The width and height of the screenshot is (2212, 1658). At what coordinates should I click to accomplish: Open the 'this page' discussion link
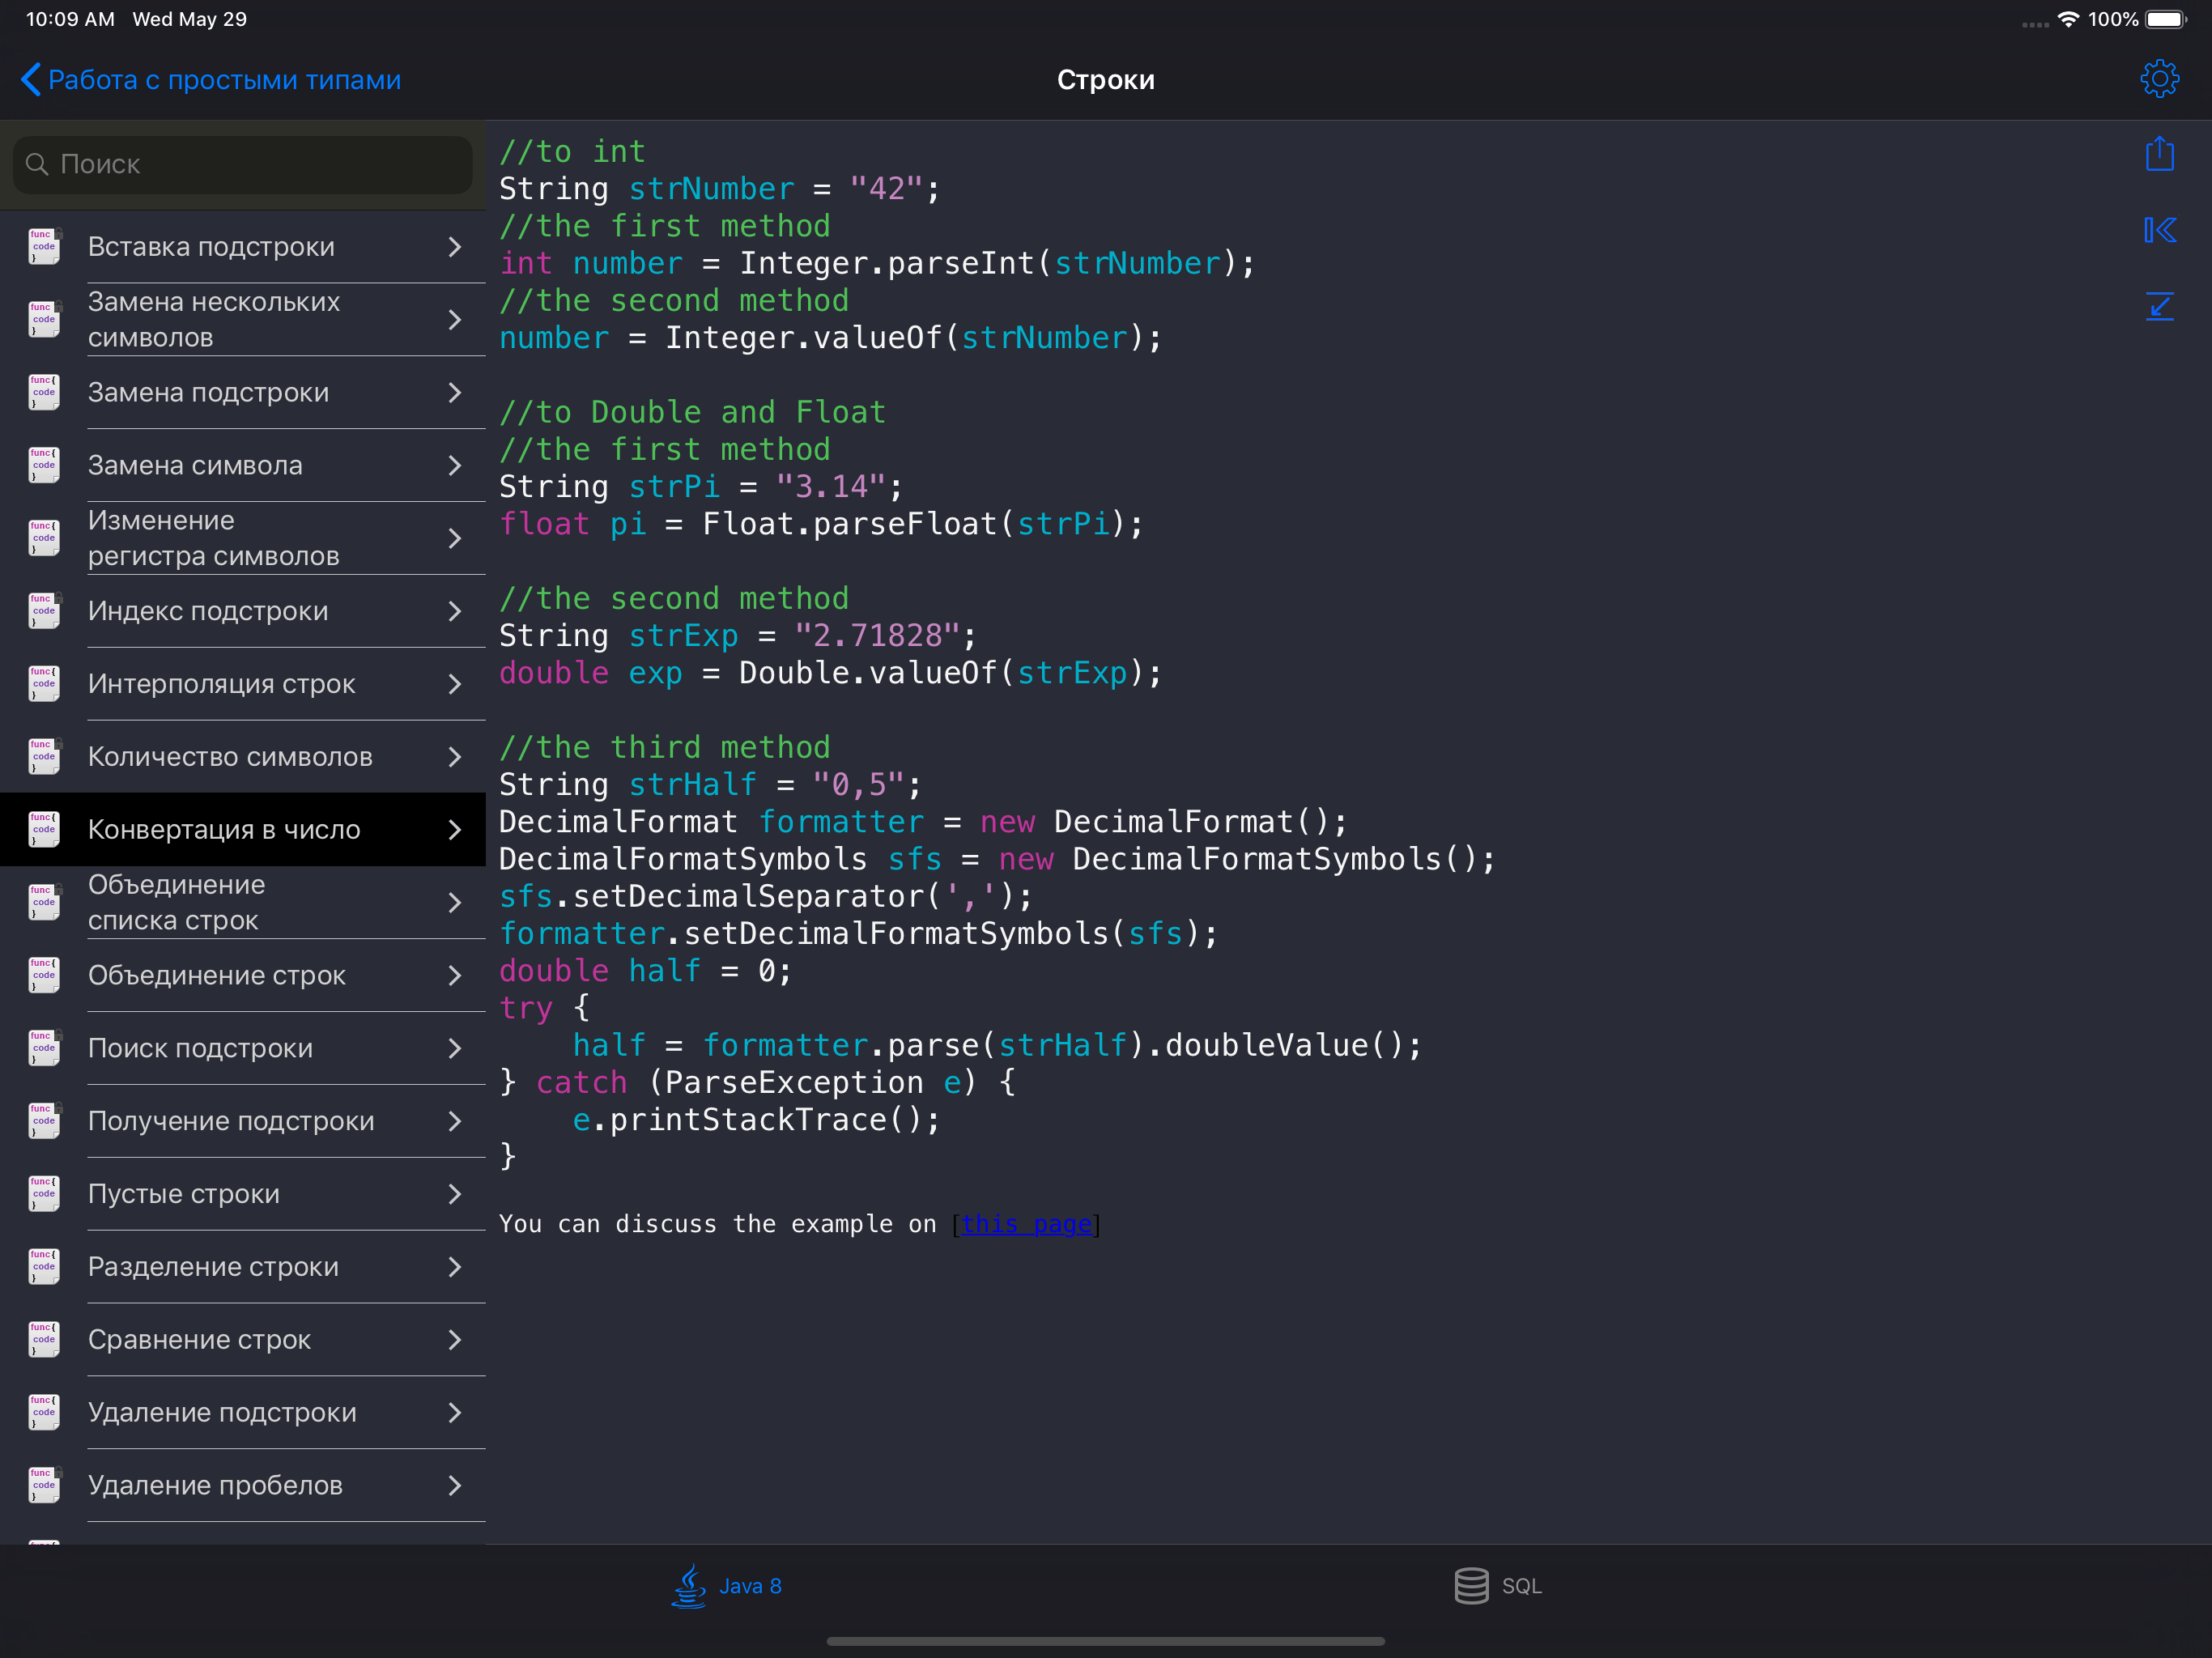click(x=1025, y=1224)
